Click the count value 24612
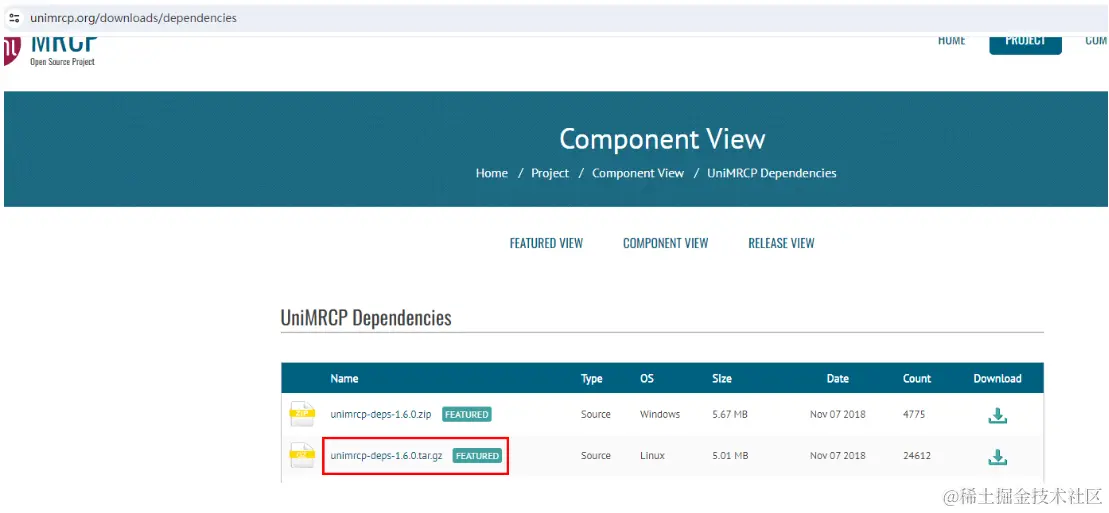The height and width of the screenshot is (513, 1109). [917, 456]
